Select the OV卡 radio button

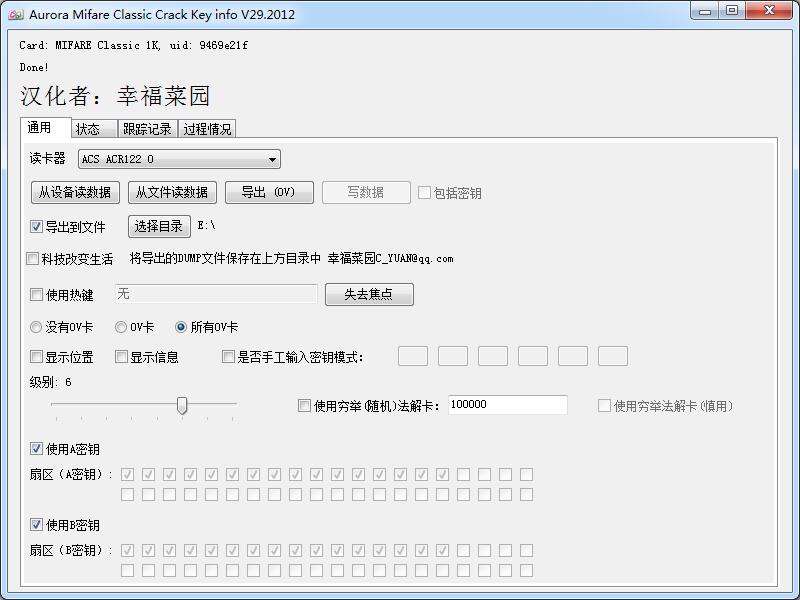click(x=121, y=327)
